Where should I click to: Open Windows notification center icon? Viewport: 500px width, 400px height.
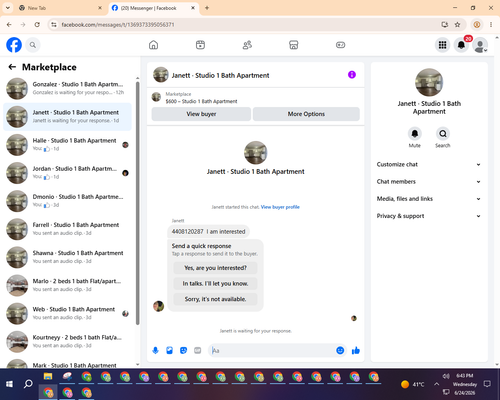click(x=487, y=384)
